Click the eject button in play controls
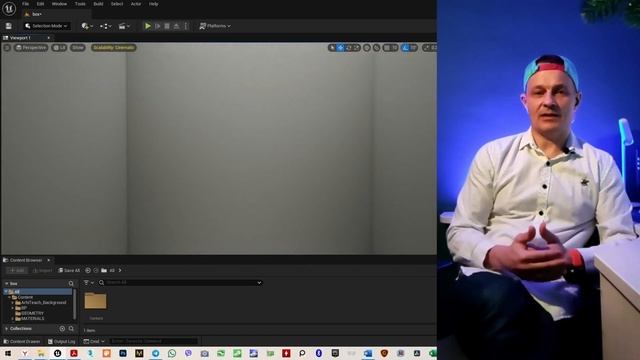640x360 pixels. tap(176, 26)
